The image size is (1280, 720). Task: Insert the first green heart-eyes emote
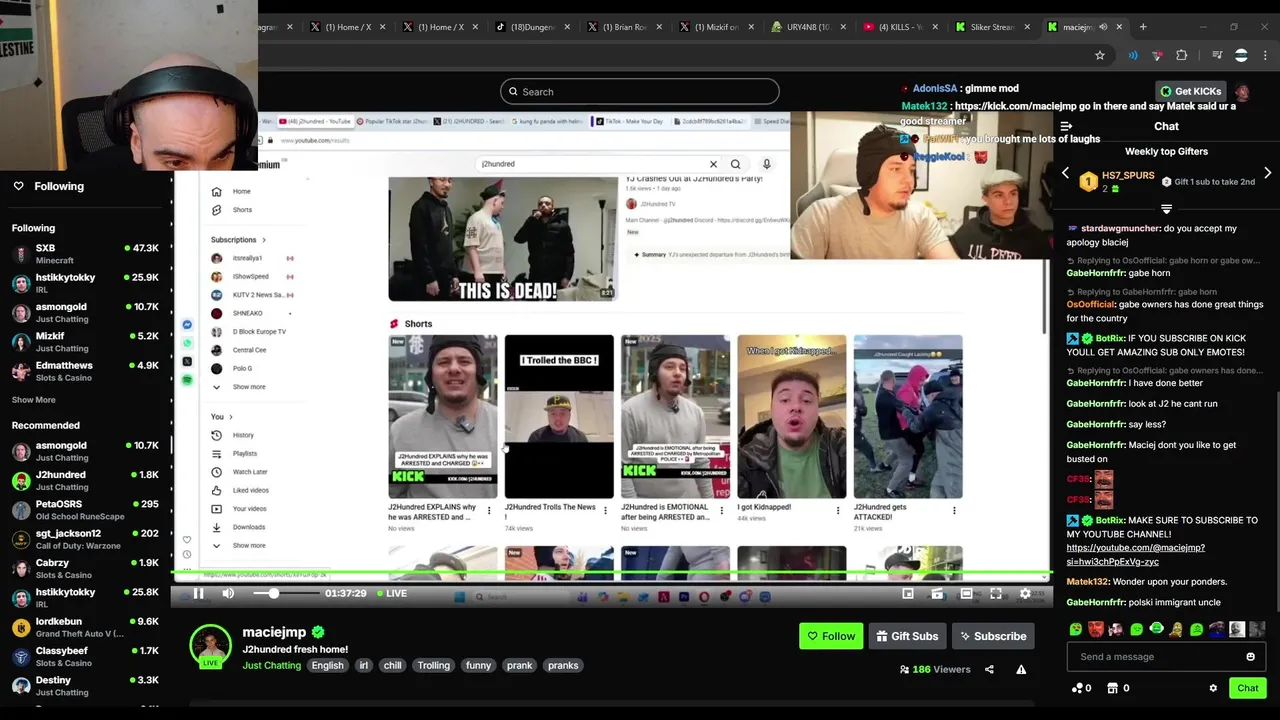click(x=1075, y=630)
